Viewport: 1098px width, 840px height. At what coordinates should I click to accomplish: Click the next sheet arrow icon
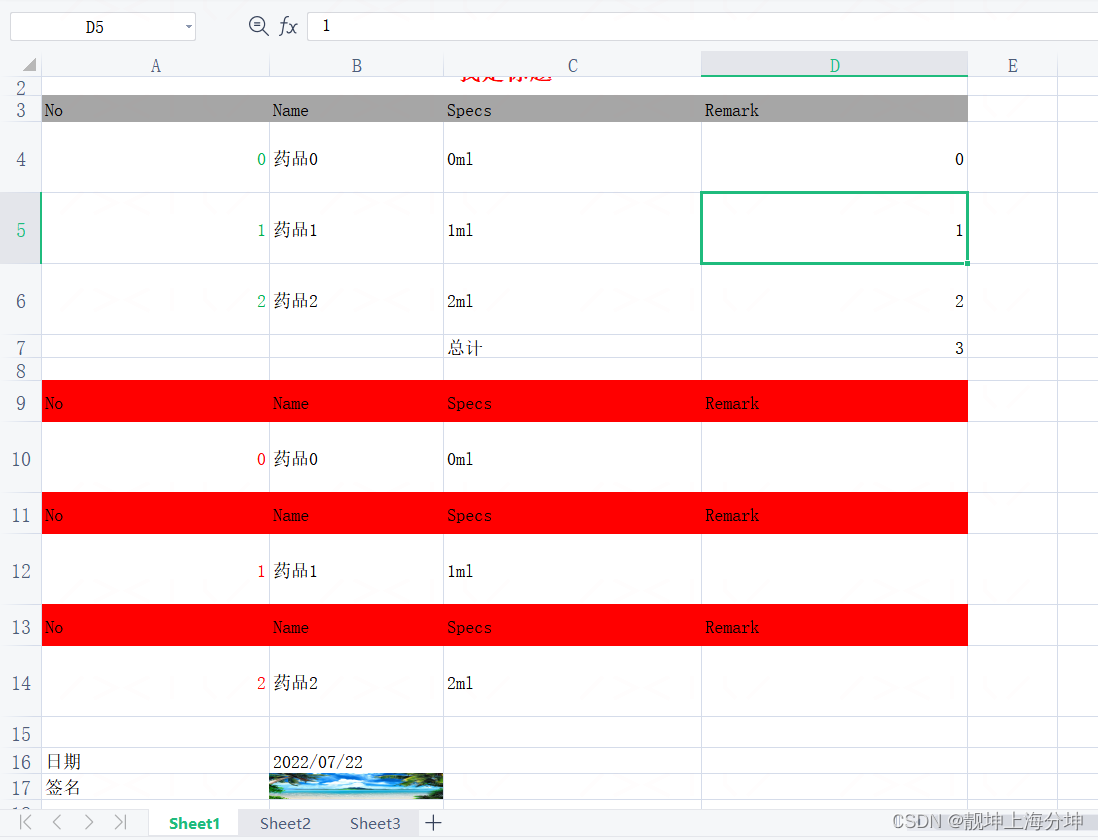[88, 822]
